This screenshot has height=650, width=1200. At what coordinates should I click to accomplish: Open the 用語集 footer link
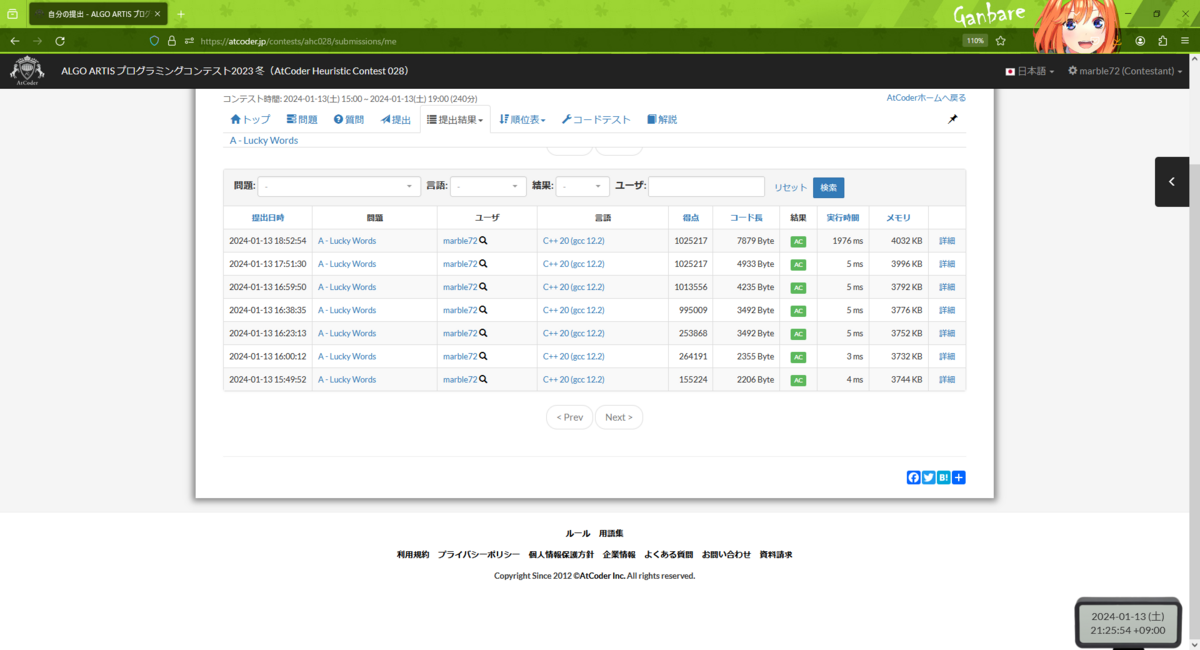pyautogui.click(x=611, y=533)
